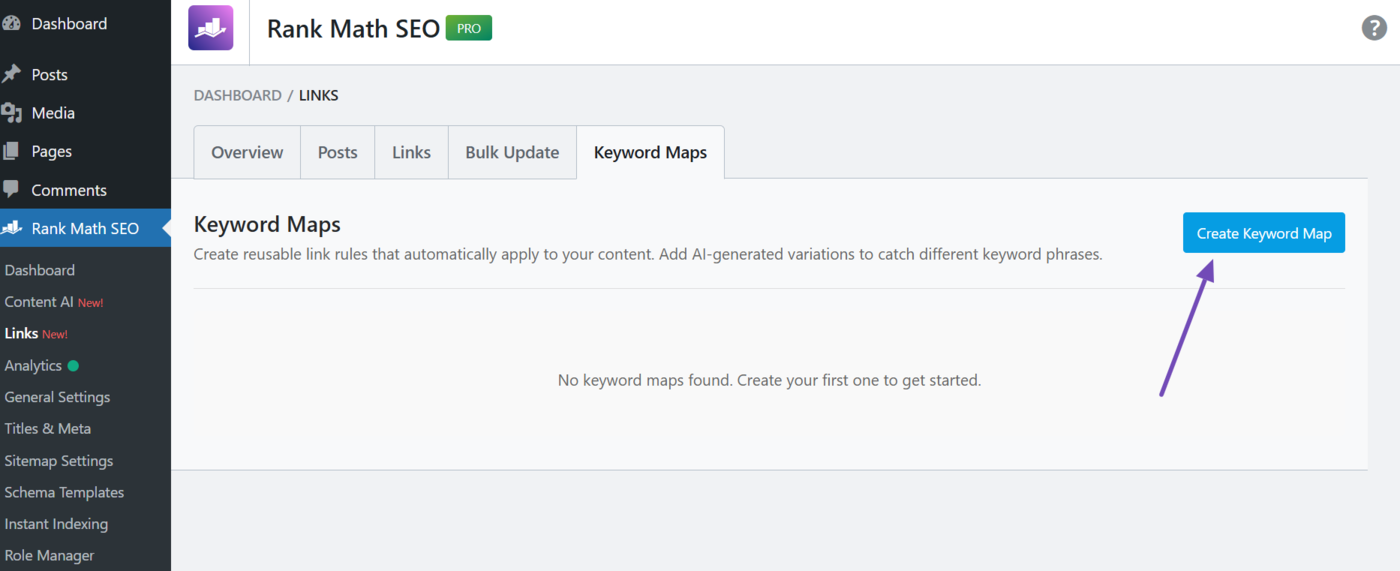The width and height of the screenshot is (1400, 571).
Task: Click the LINKS breadcrumb text
Action: pyautogui.click(x=319, y=95)
